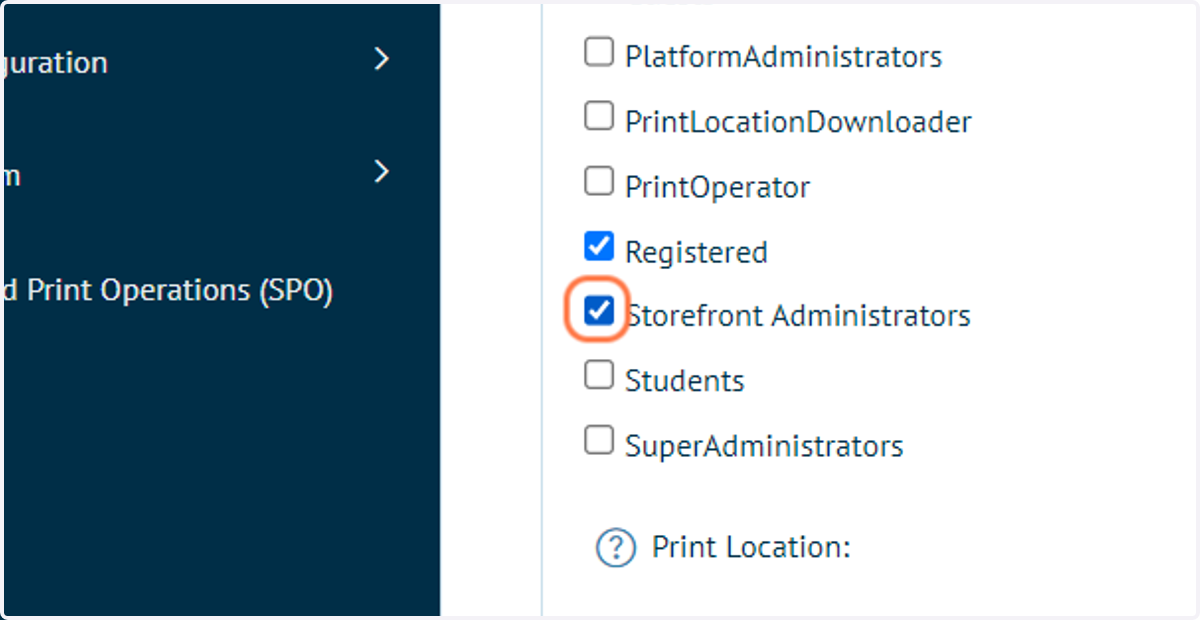Click the Registered label text
Screen dimensions: 1200x620
(696, 252)
